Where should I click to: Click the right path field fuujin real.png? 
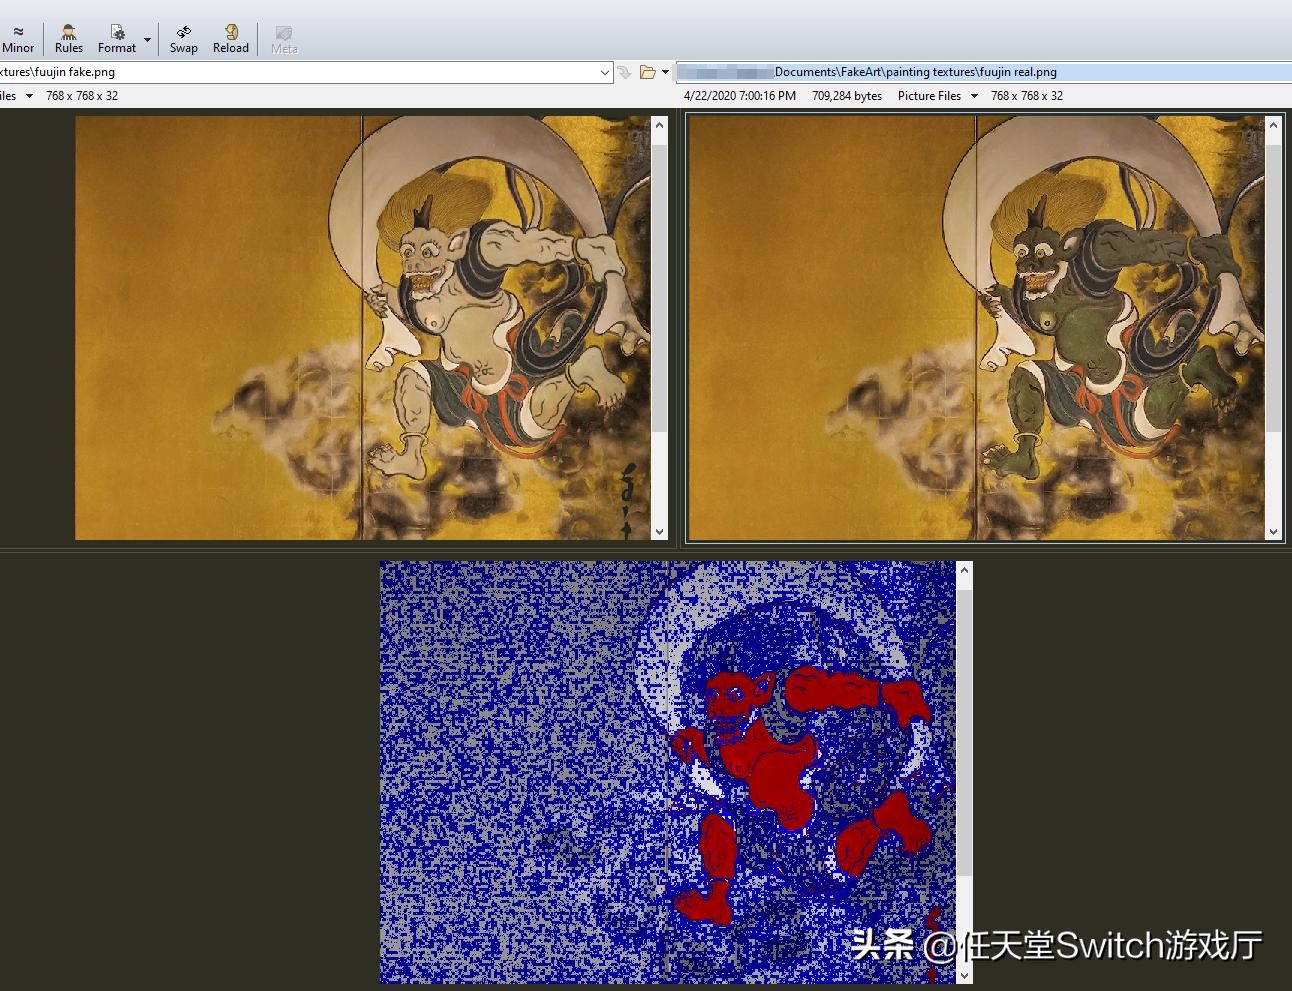coord(984,72)
